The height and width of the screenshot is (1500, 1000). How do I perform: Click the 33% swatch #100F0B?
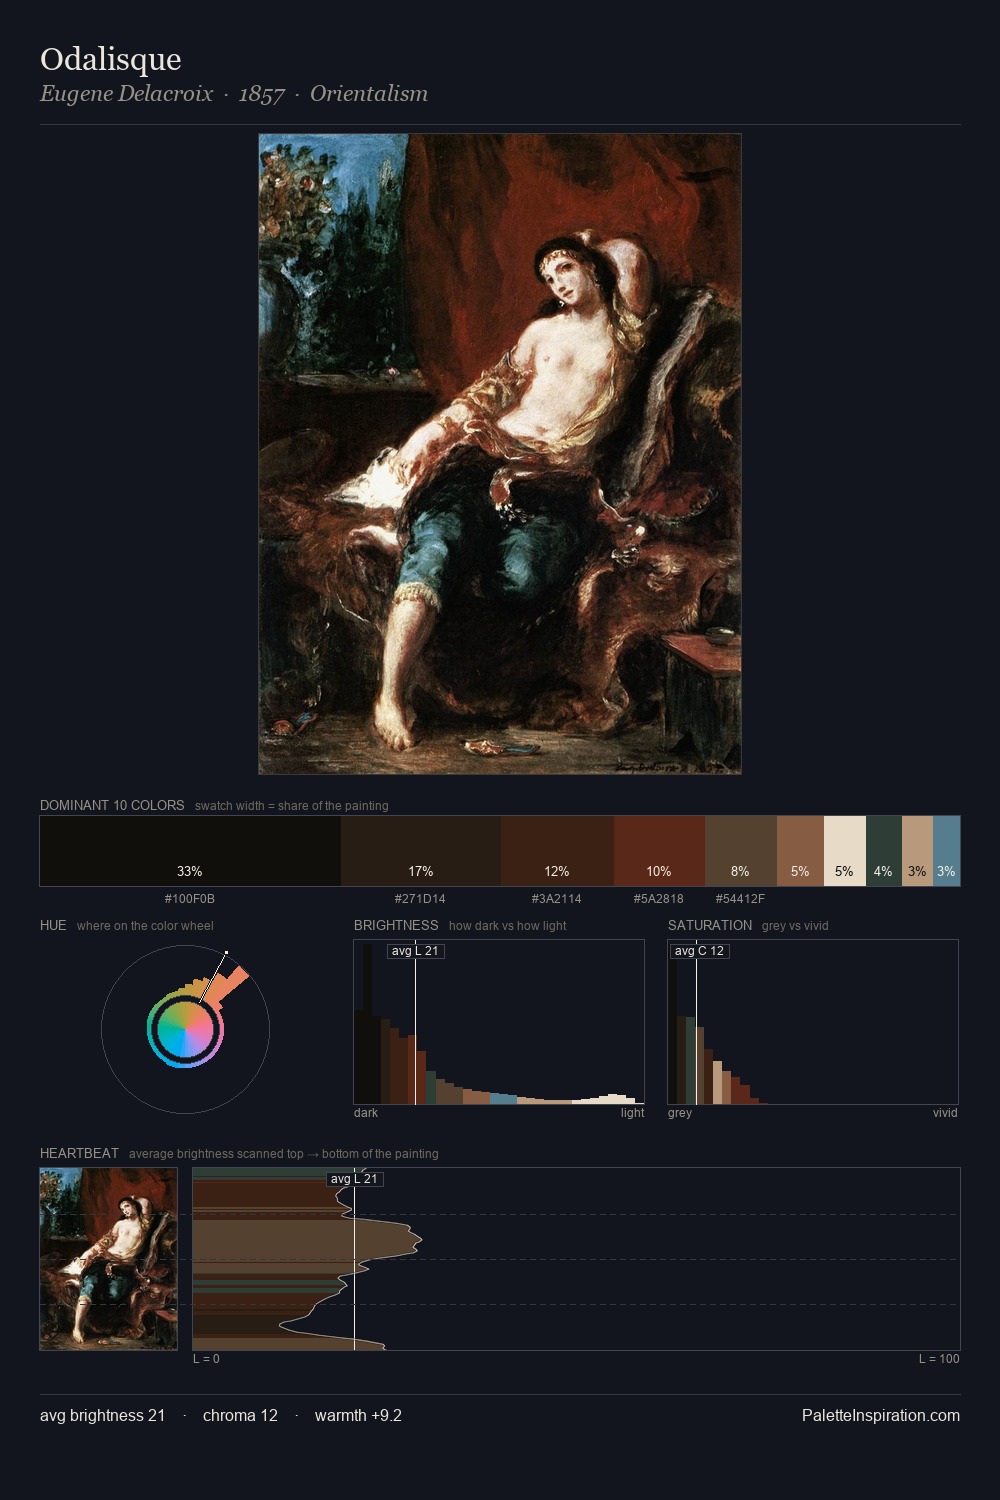coord(190,851)
